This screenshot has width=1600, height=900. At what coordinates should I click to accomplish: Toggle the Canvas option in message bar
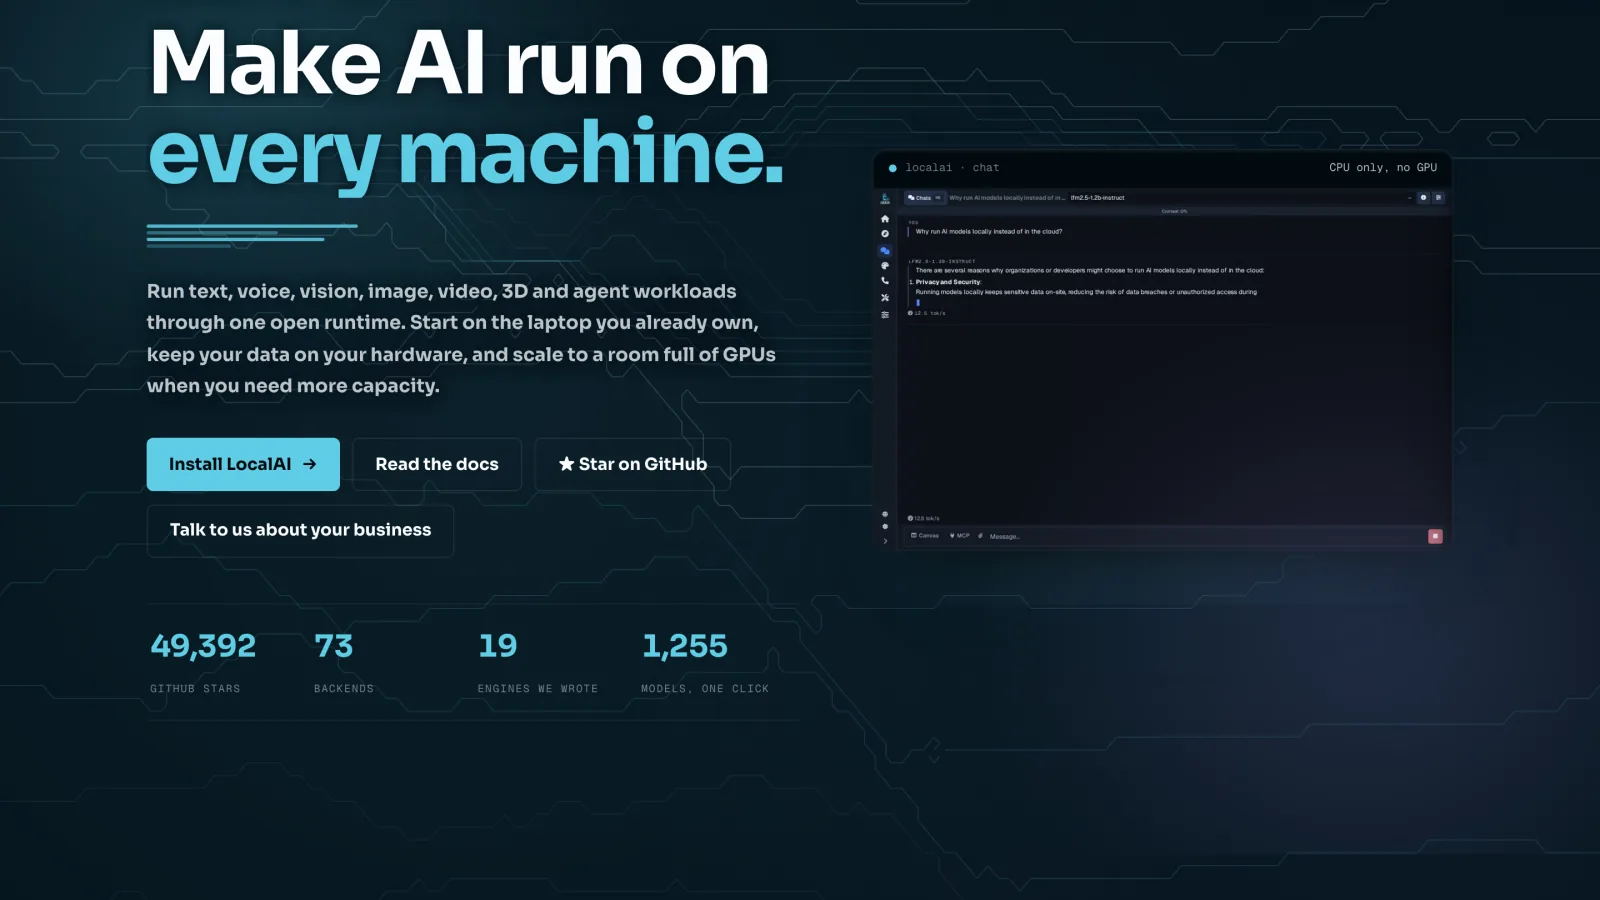[x=925, y=536]
